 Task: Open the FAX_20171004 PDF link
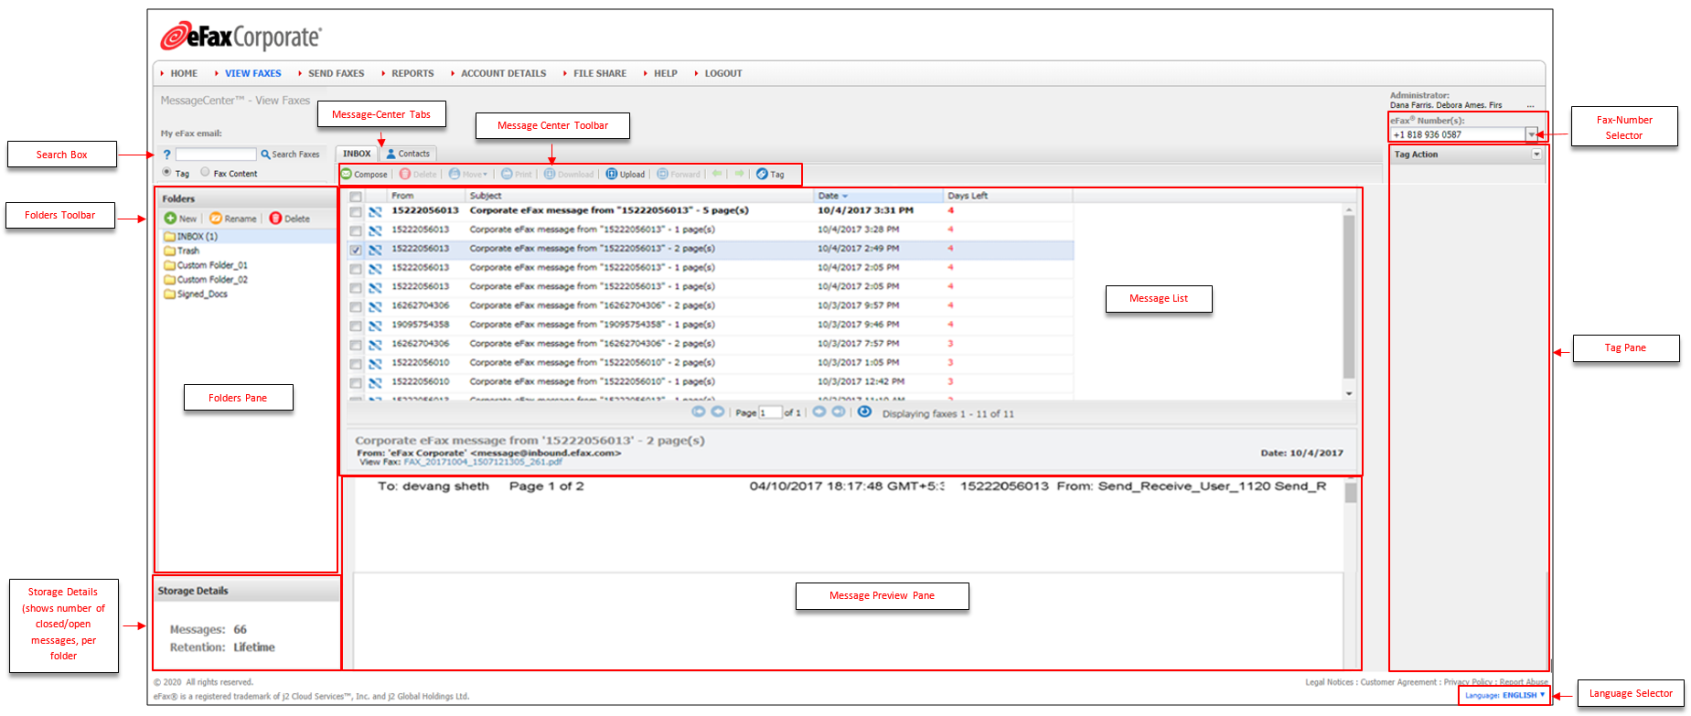[x=483, y=462]
